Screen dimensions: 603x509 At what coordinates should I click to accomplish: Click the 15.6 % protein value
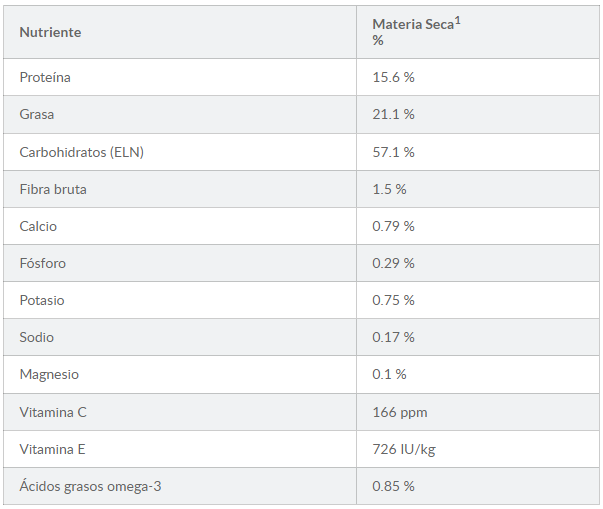click(x=393, y=77)
